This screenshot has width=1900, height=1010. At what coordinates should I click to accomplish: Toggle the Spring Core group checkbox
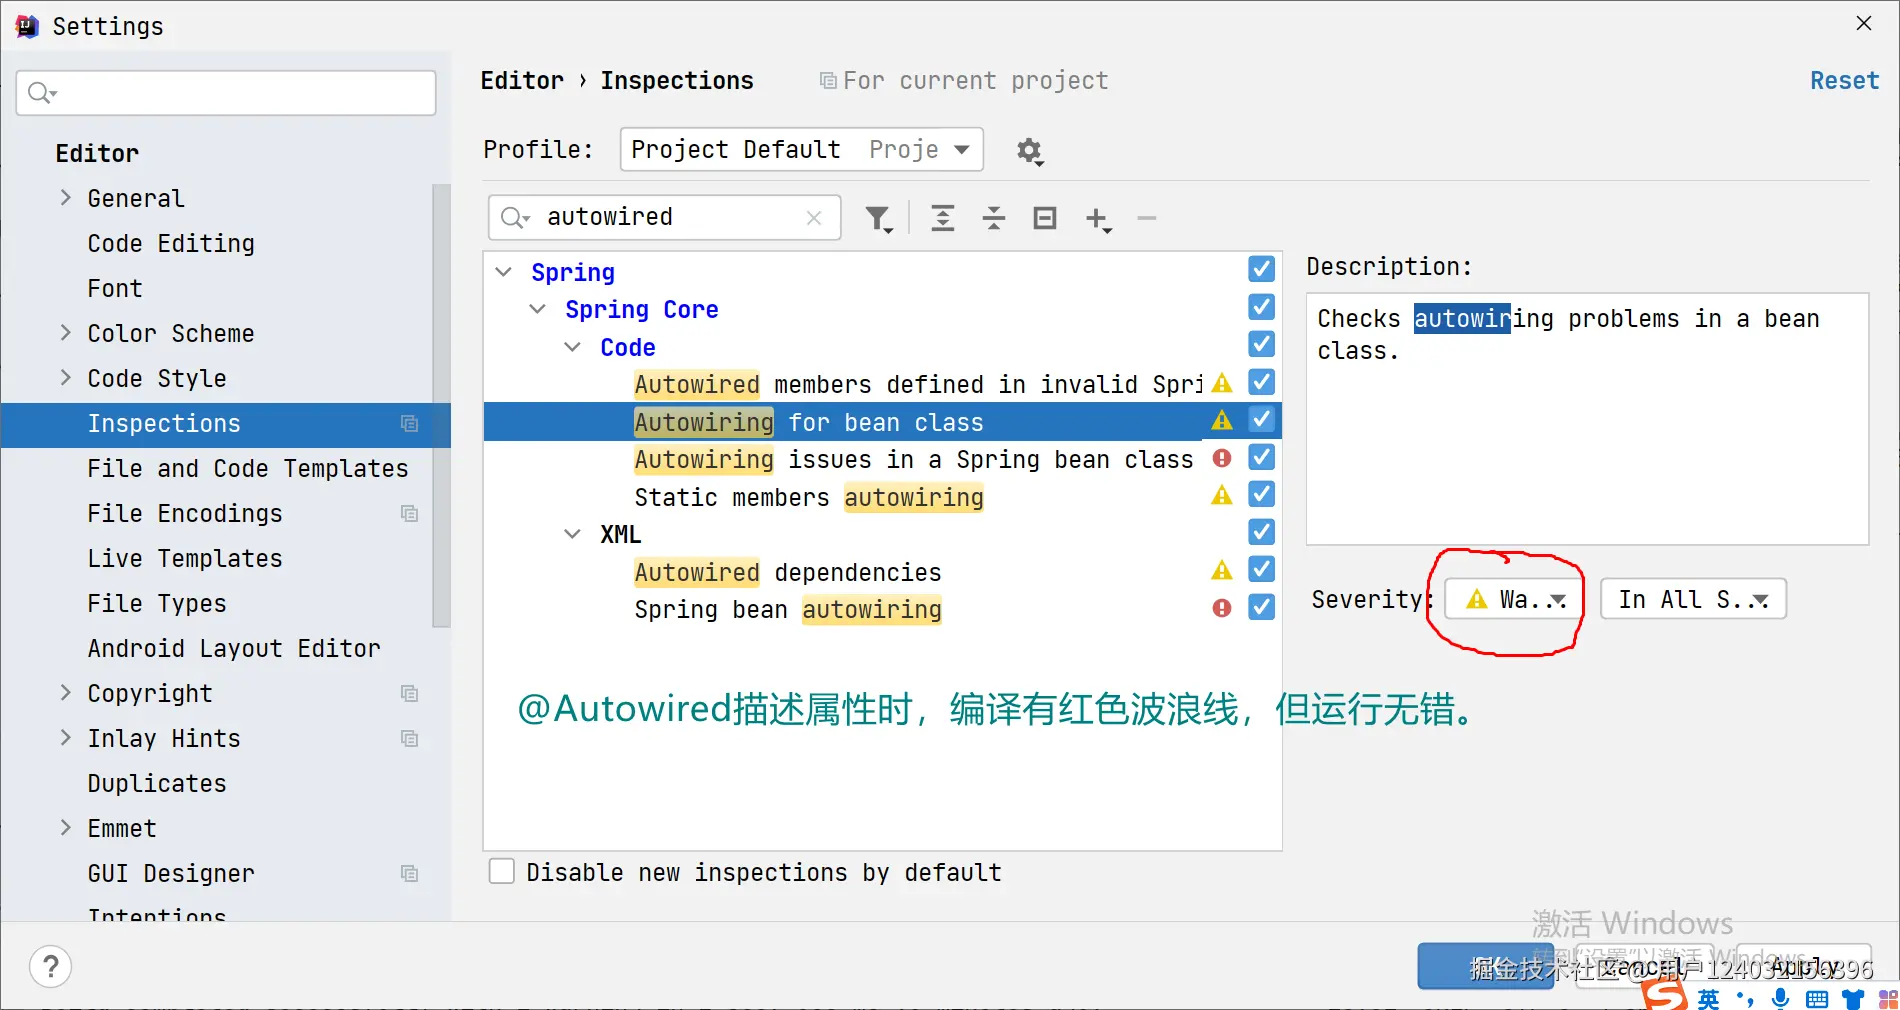tap(1262, 307)
